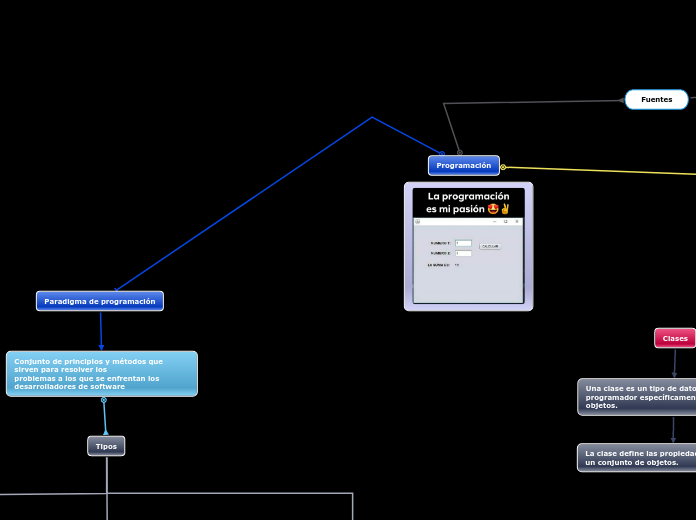Open the Paradigma de programación node
The width and height of the screenshot is (696, 520).
point(100,301)
